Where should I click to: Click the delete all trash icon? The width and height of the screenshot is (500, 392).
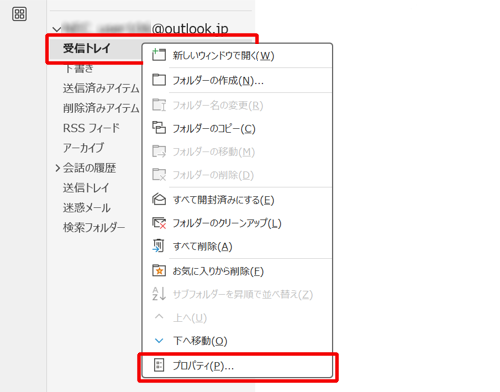159,246
